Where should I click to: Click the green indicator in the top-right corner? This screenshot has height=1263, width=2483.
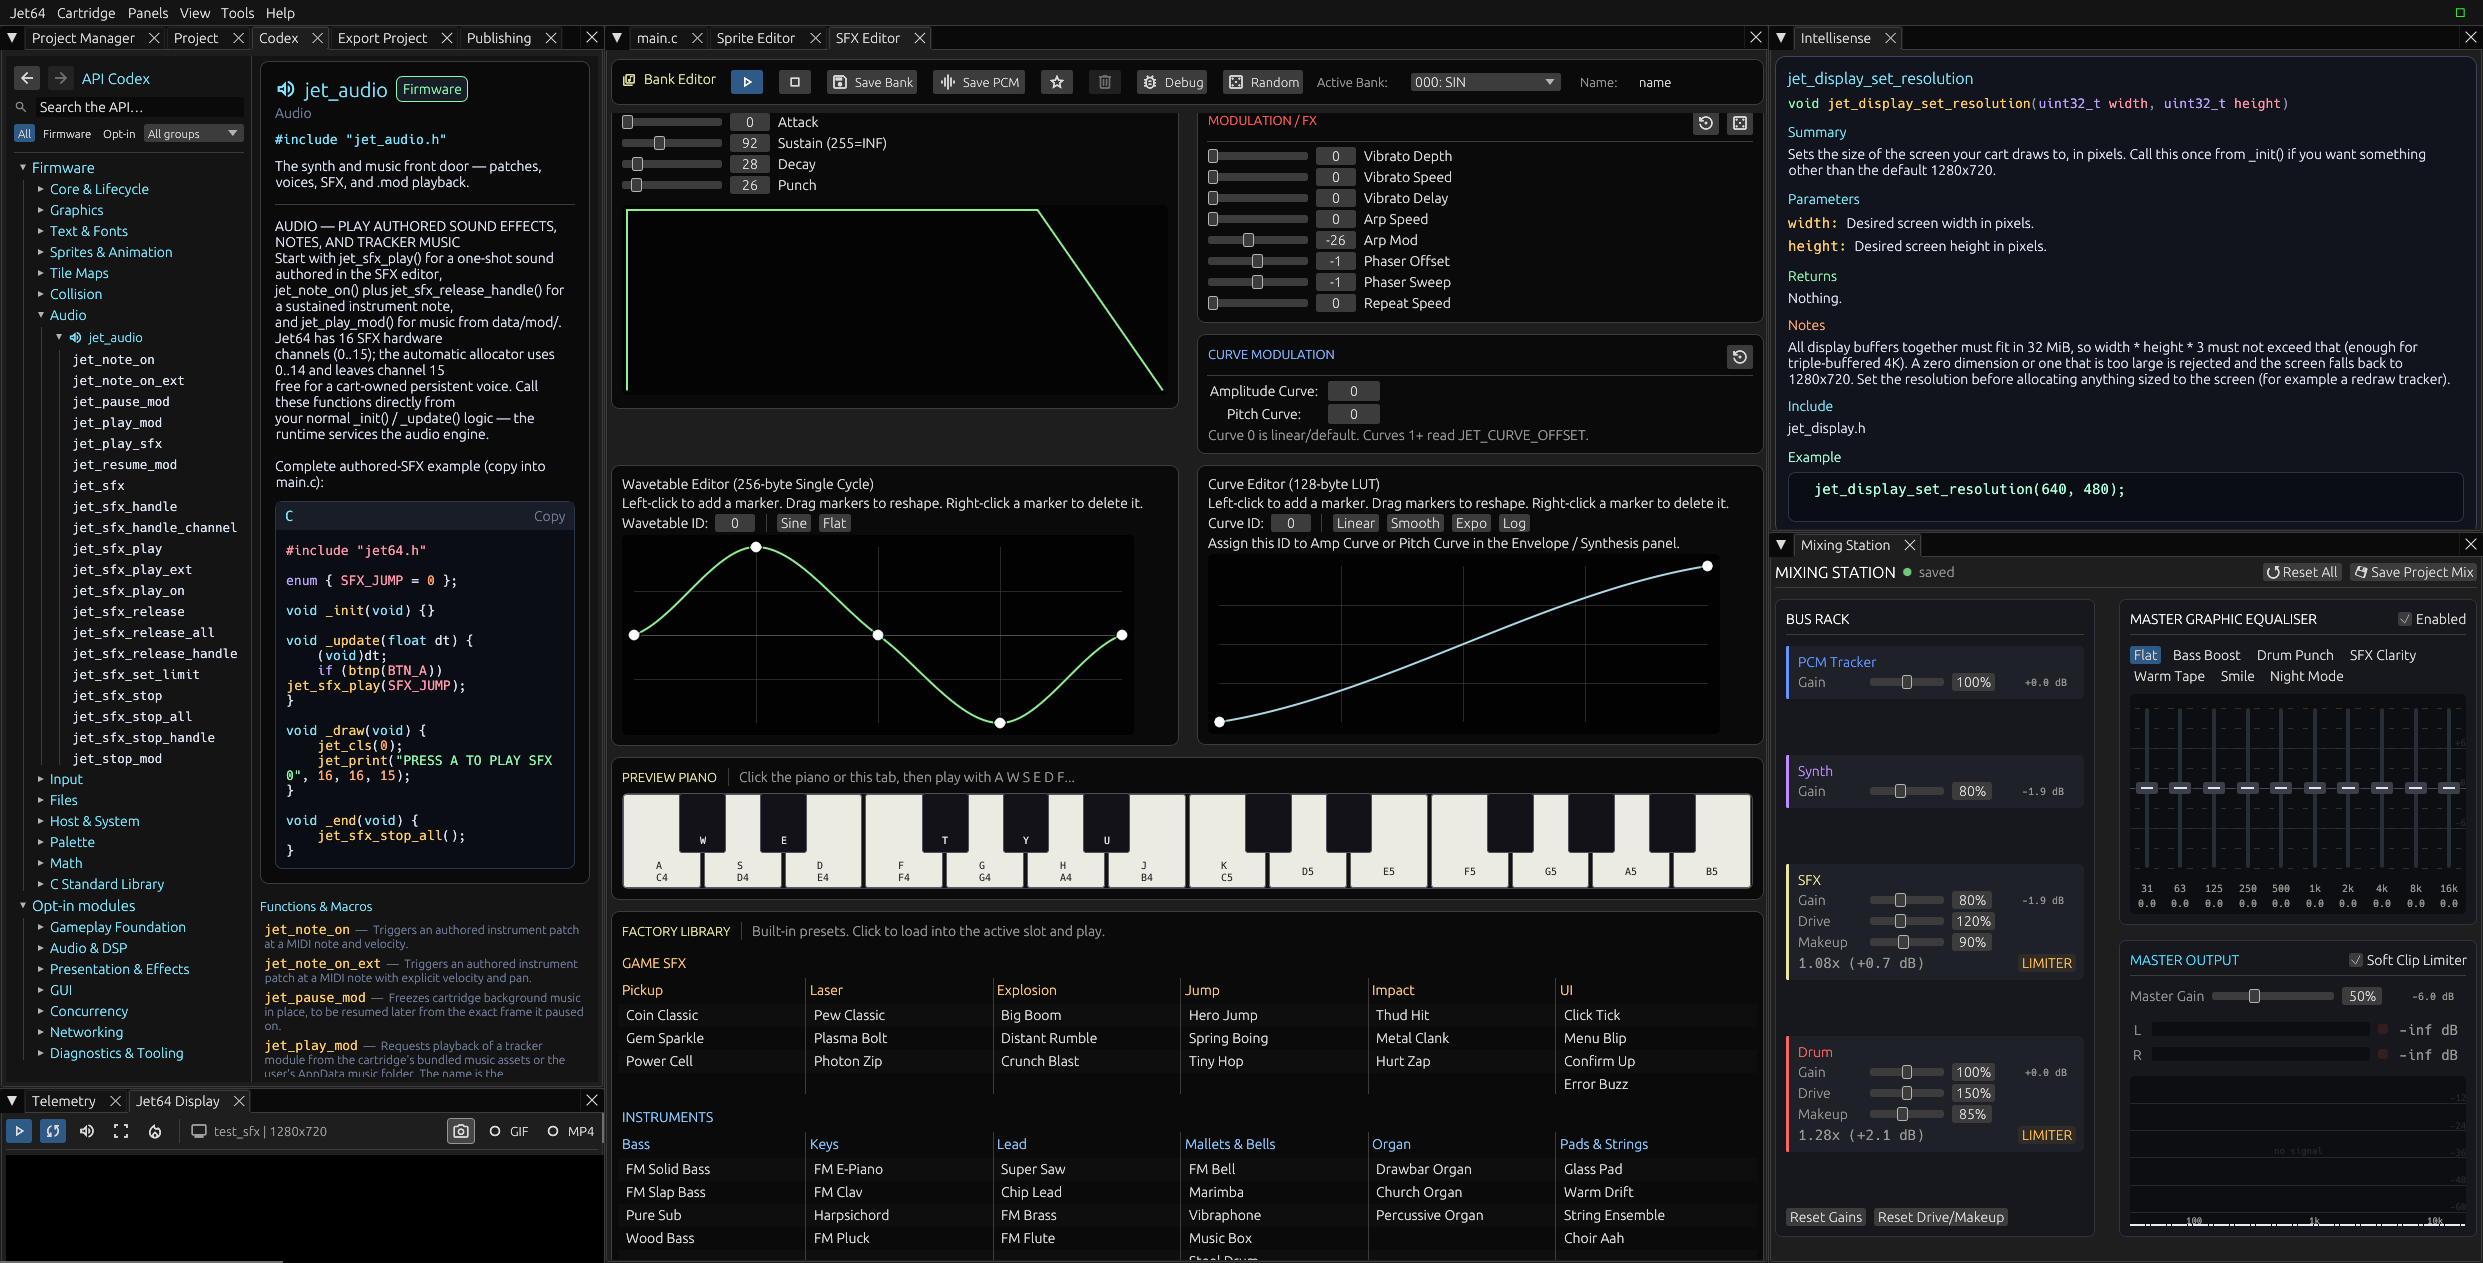click(2460, 12)
